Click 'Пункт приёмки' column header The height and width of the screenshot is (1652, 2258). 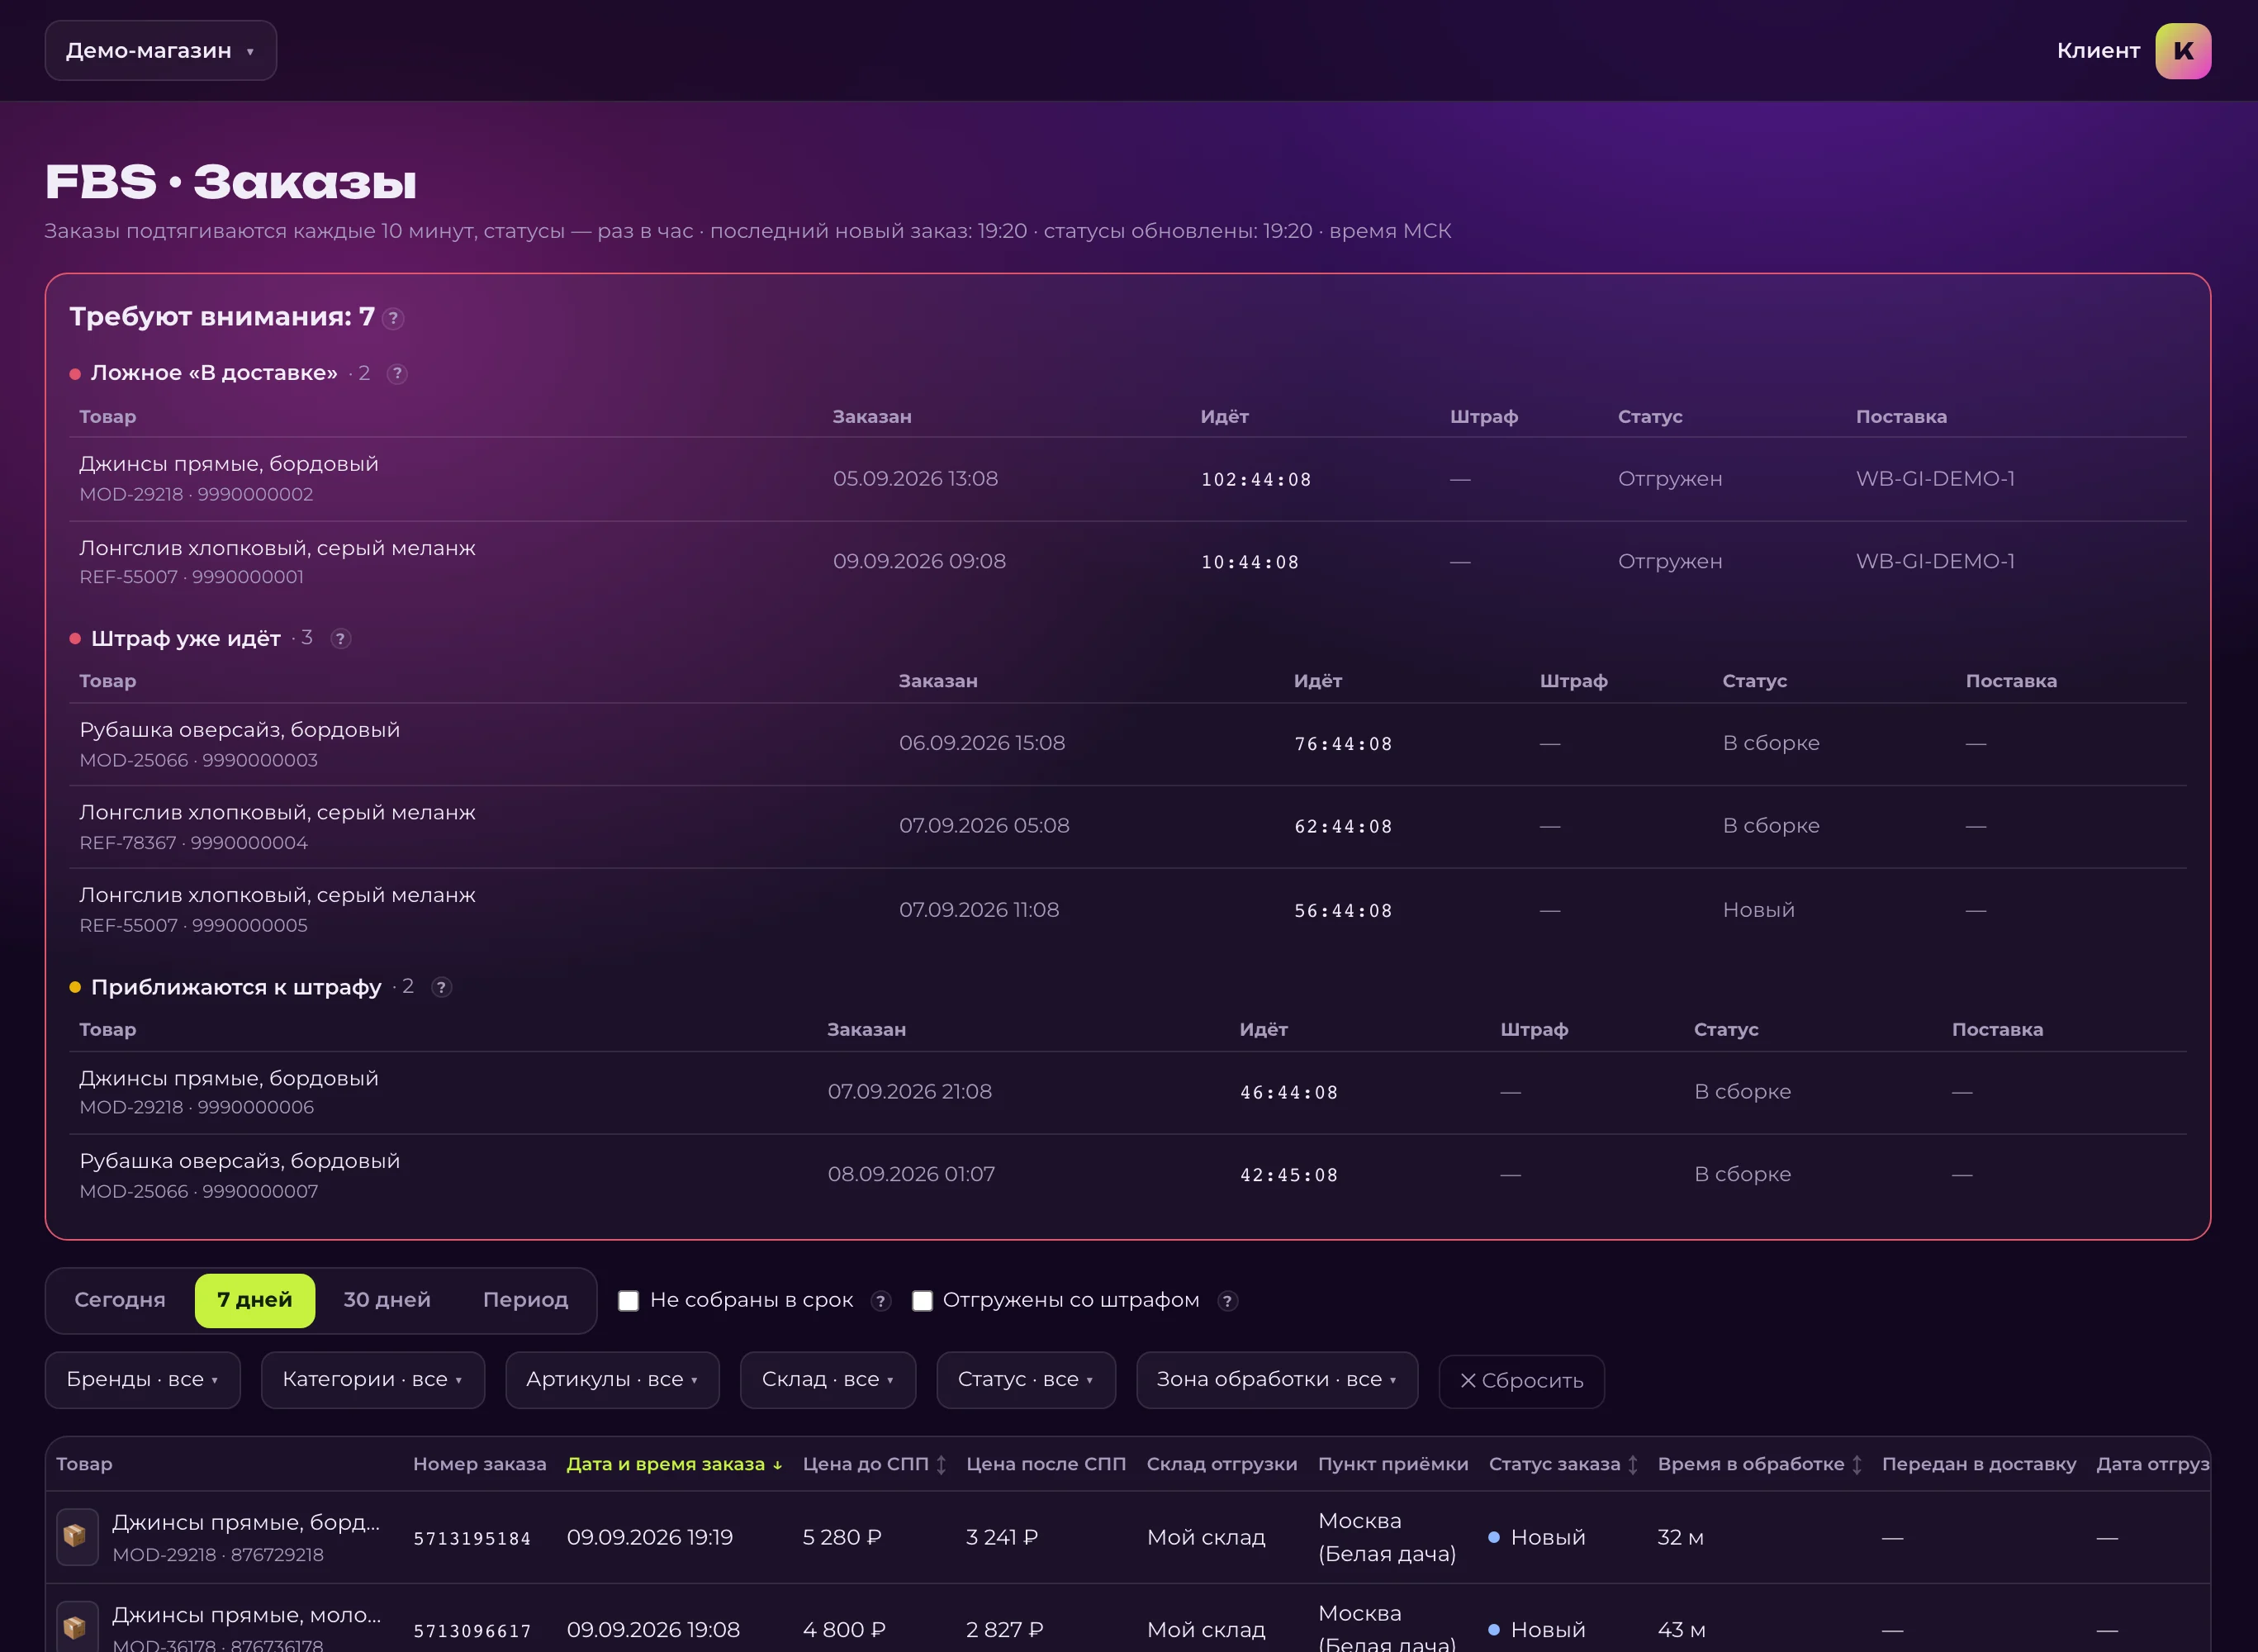[x=1393, y=1464]
